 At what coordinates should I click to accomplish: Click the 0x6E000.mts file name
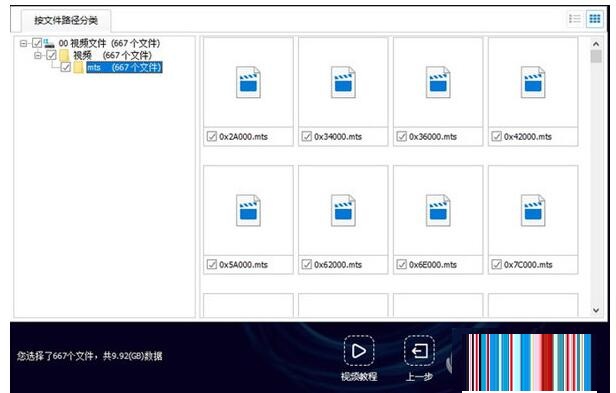[x=433, y=265]
